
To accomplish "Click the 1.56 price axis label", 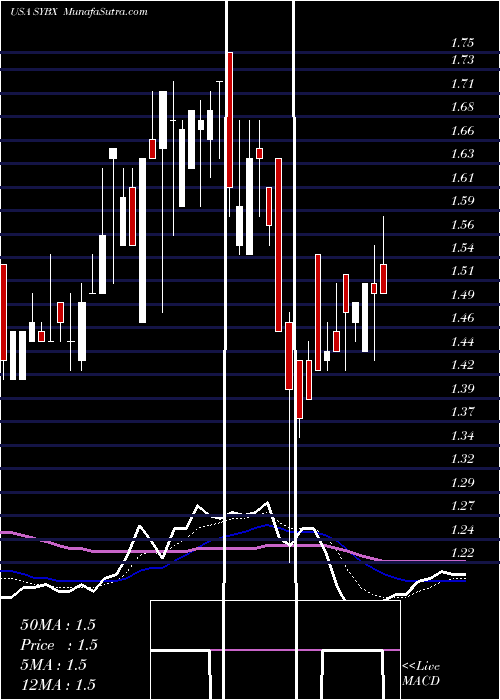I will (462, 225).
